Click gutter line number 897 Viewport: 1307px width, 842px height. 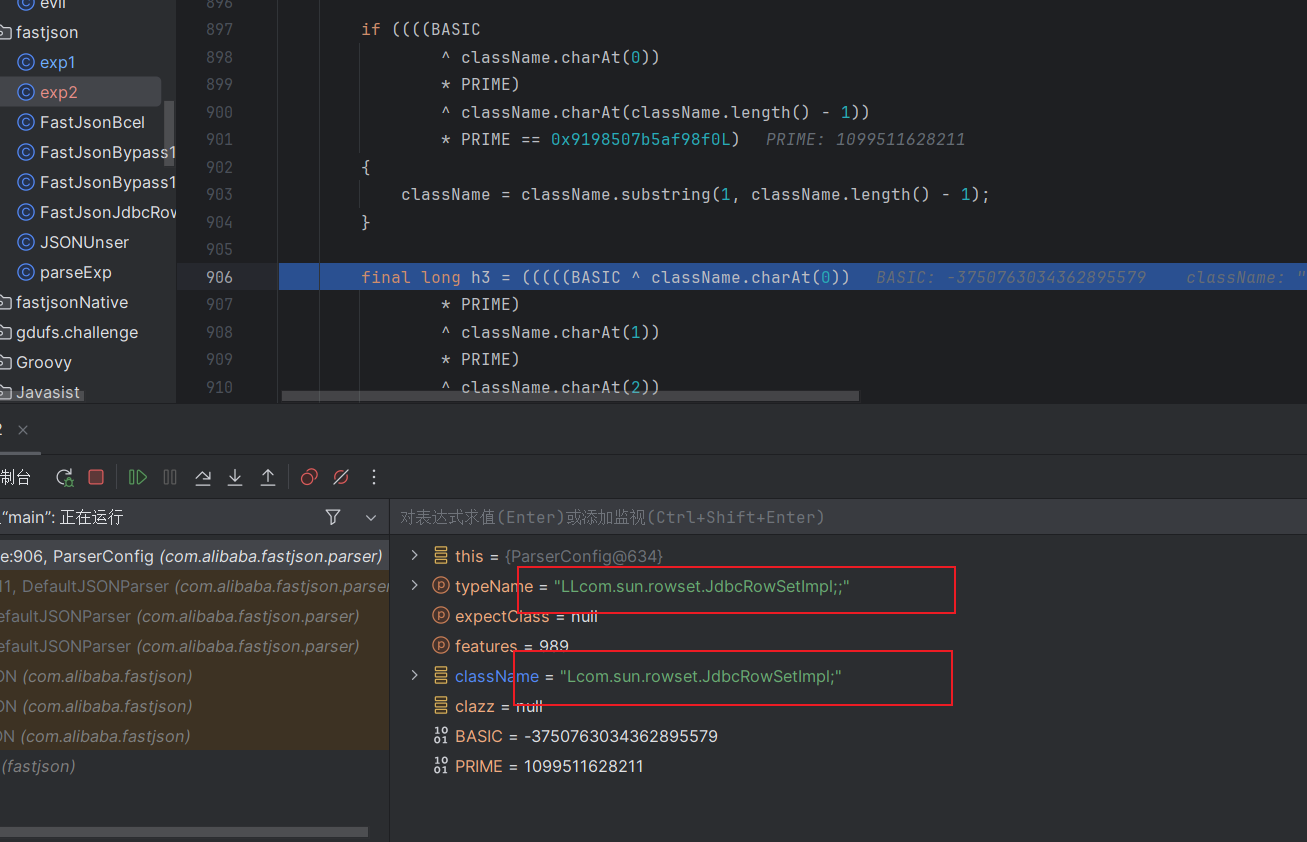point(219,29)
